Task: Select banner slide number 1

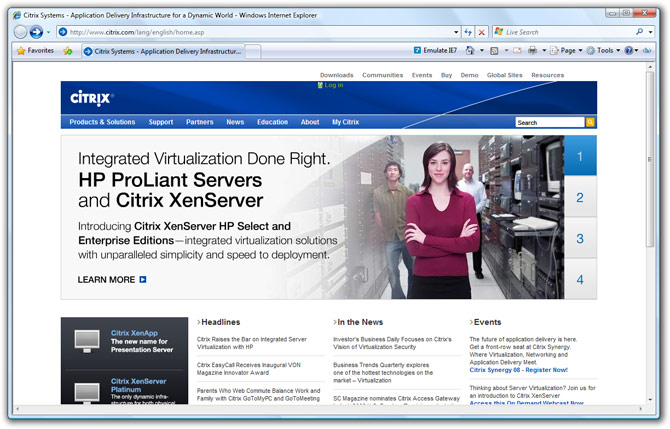Action: click(580, 156)
